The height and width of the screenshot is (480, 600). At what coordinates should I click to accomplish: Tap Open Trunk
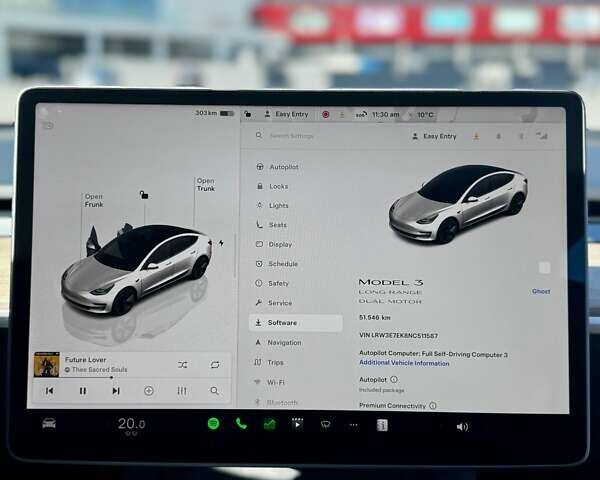point(206,184)
